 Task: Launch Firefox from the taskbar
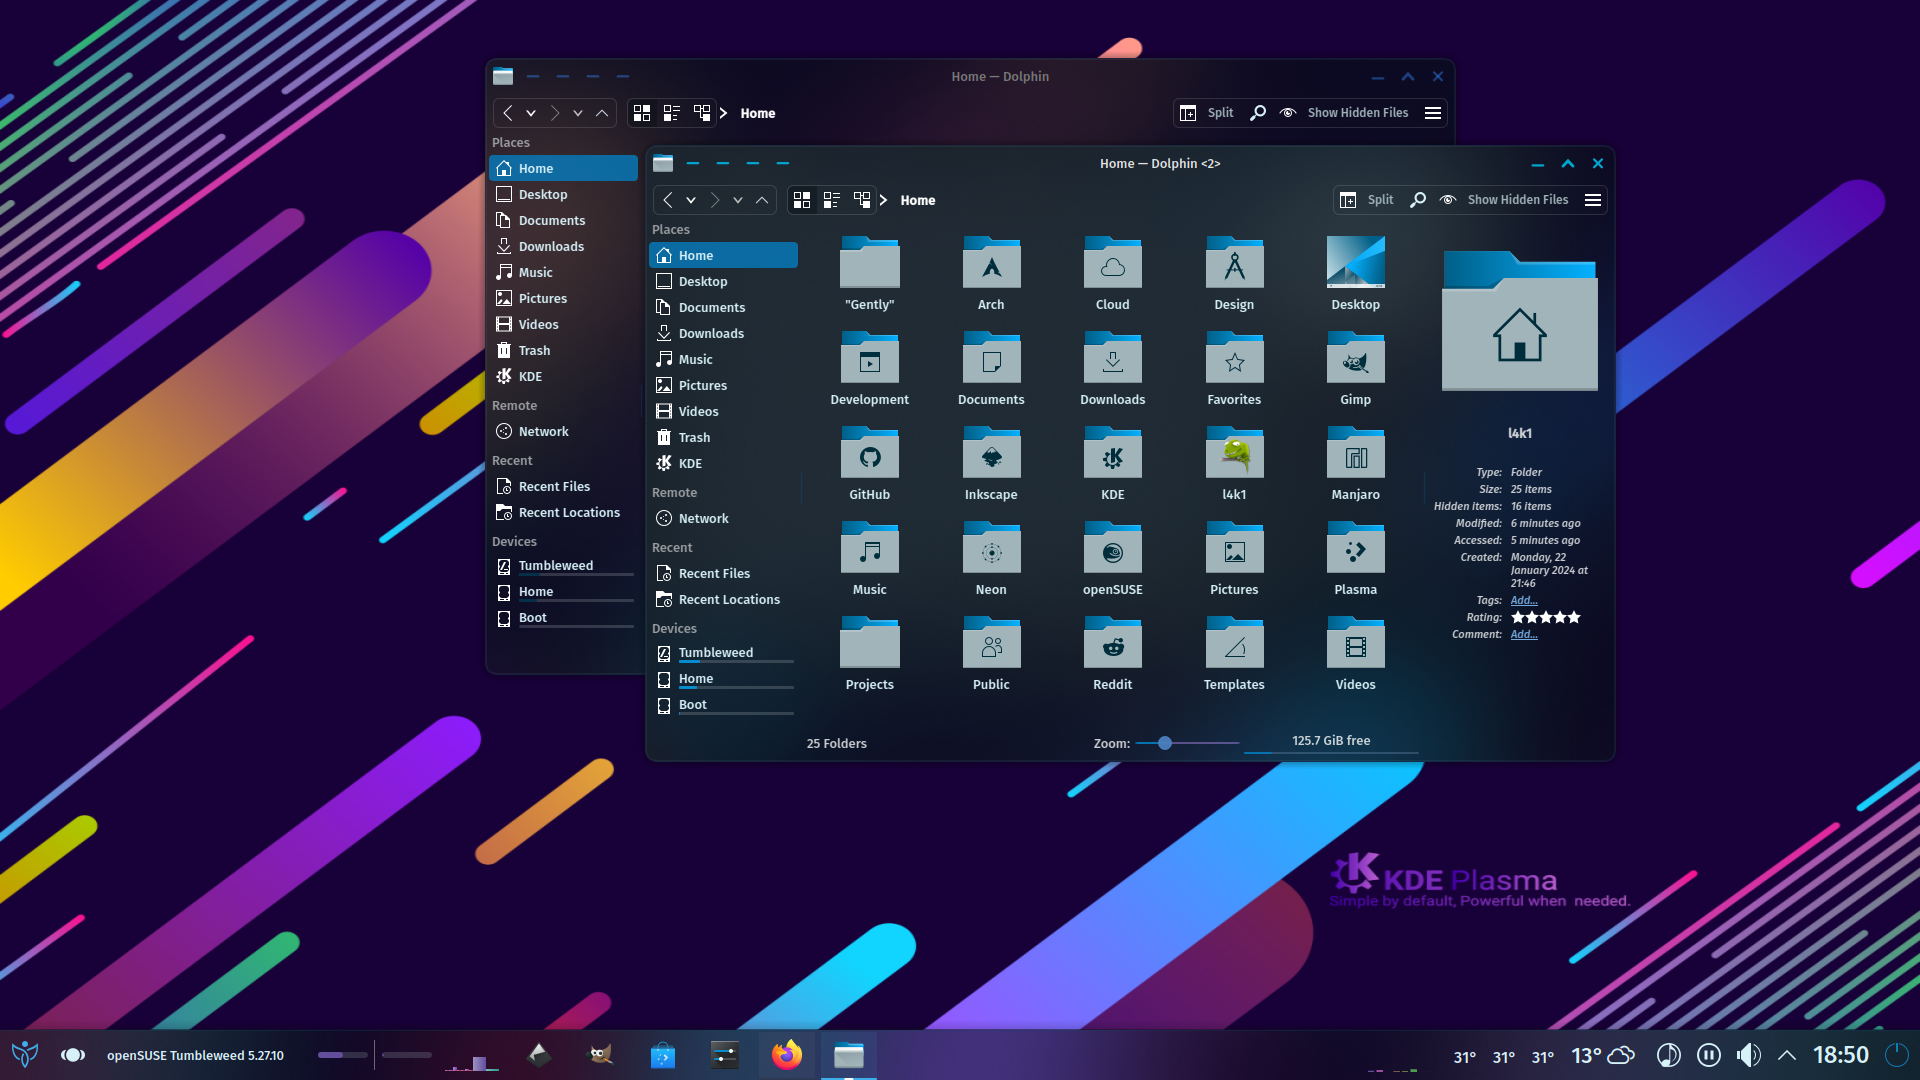[787, 1055]
